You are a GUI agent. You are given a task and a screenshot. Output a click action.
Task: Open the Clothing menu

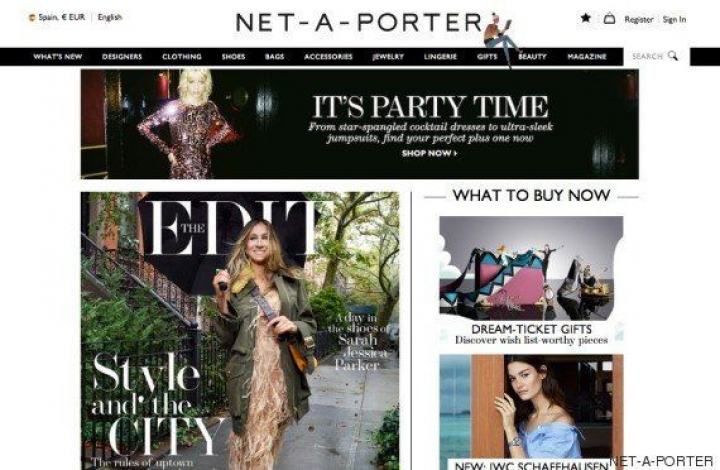point(182,56)
